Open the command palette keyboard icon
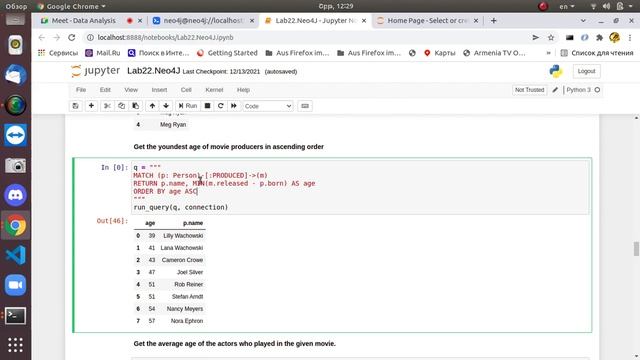This screenshot has width=640, height=360. click(x=305, y=106)
